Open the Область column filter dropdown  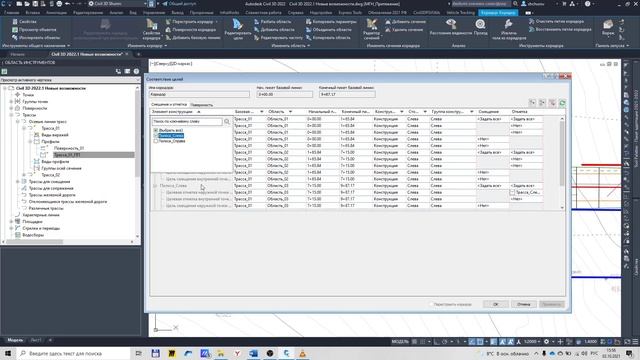pos(290,112)
